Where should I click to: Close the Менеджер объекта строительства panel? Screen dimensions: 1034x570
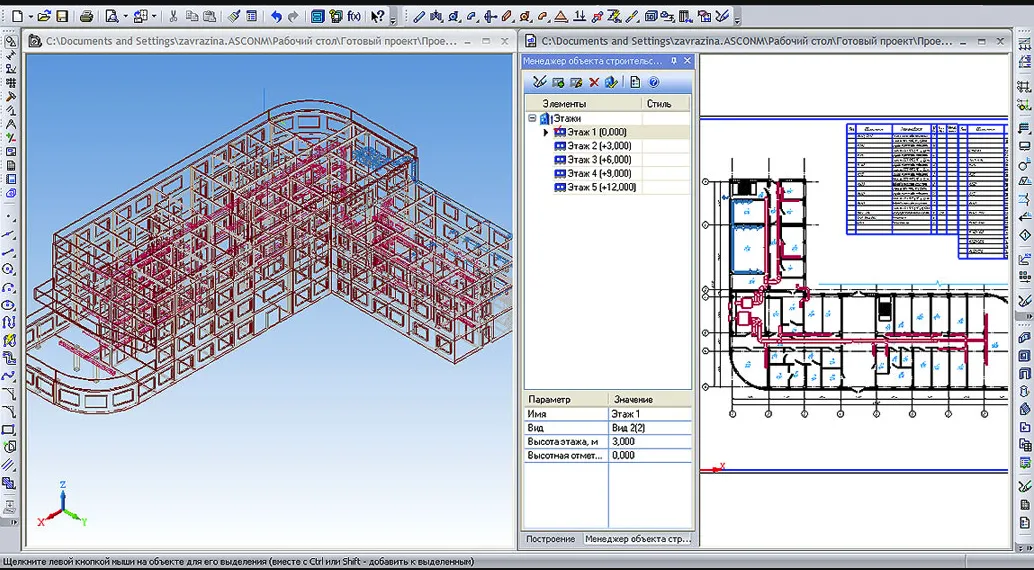pyautogui.click(x=687, y=61)
